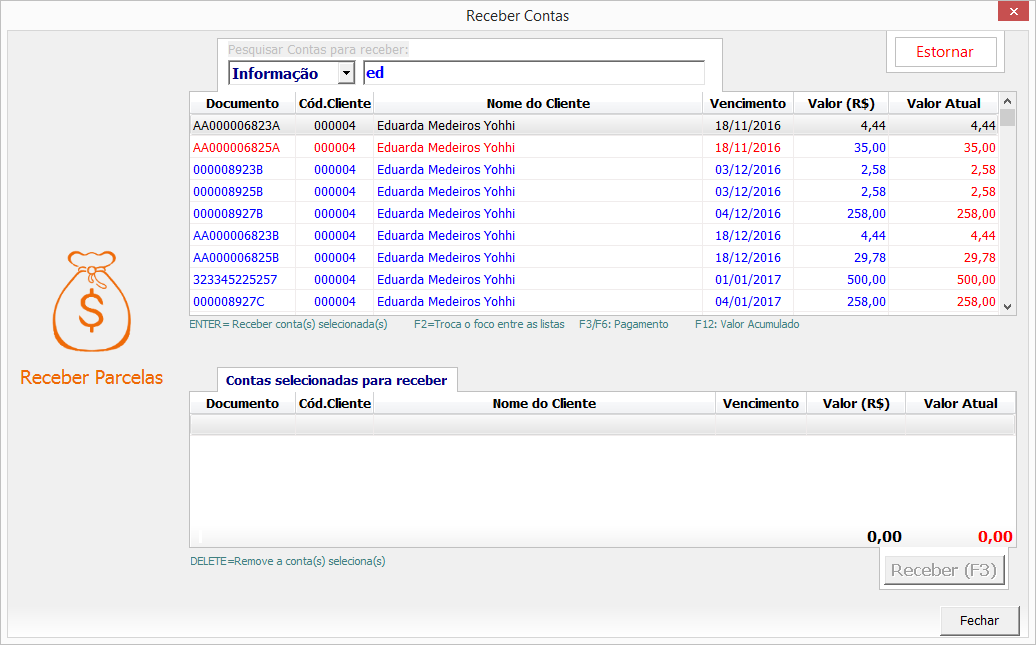This screenshot has height=645, width=1036.
Task: Click the DELETE=Remove a conta(s) hint text
Action: pos(288,561)
